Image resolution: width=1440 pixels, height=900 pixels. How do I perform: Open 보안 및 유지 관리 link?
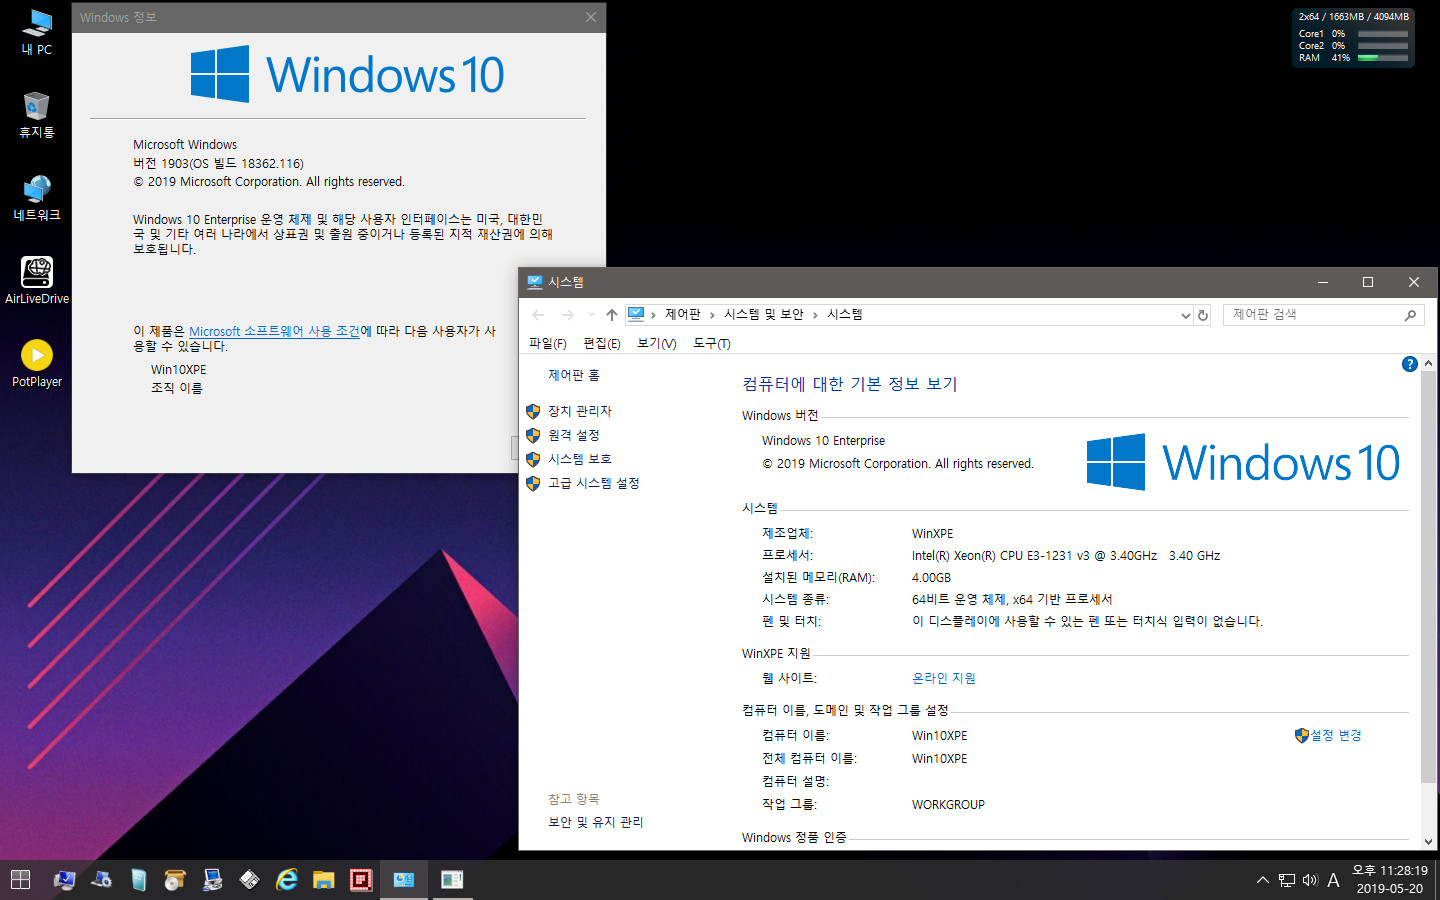(x=596, y=822)
